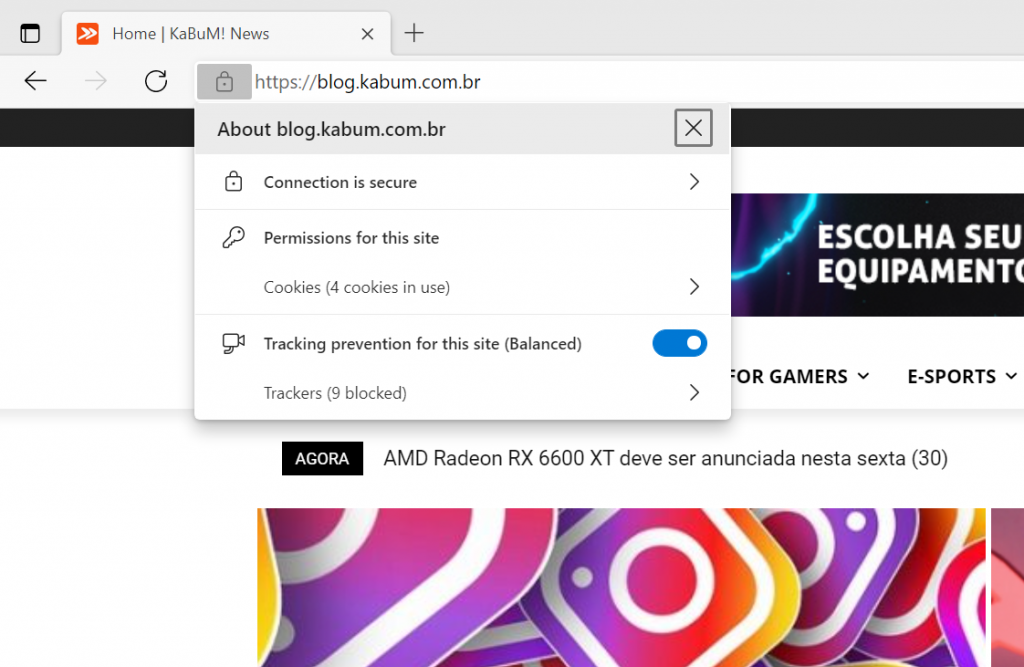Click the greyed-out forward arrow
Viewport: 1024px width, 667px height.
pyautogui.click(x=96, y=82)
